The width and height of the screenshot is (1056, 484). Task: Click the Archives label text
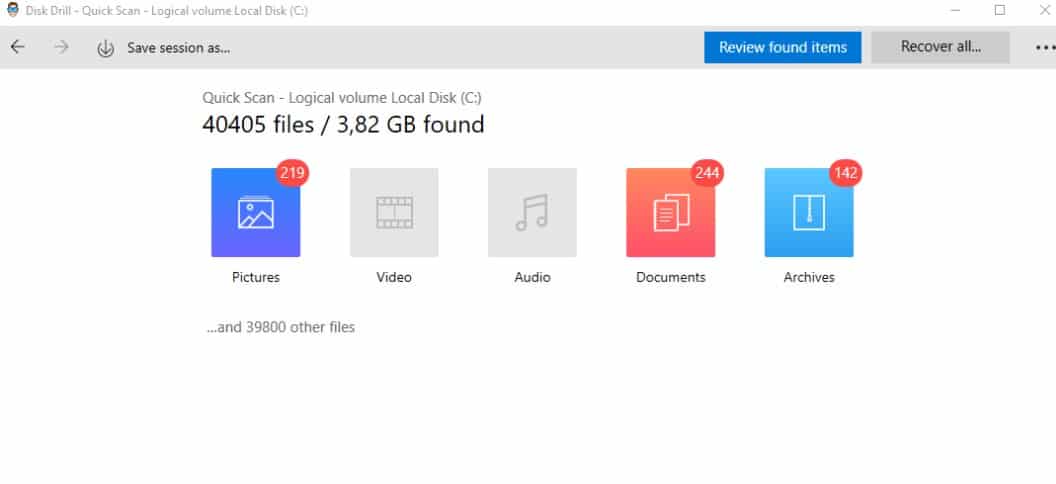809,277
